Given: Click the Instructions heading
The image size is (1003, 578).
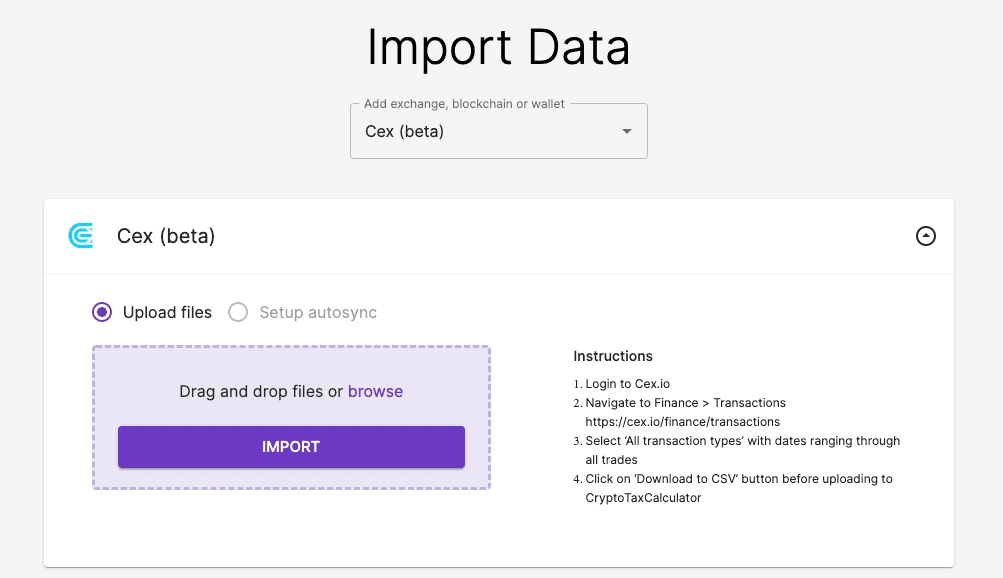Looking at the screenshot, I should pos(613,356).
